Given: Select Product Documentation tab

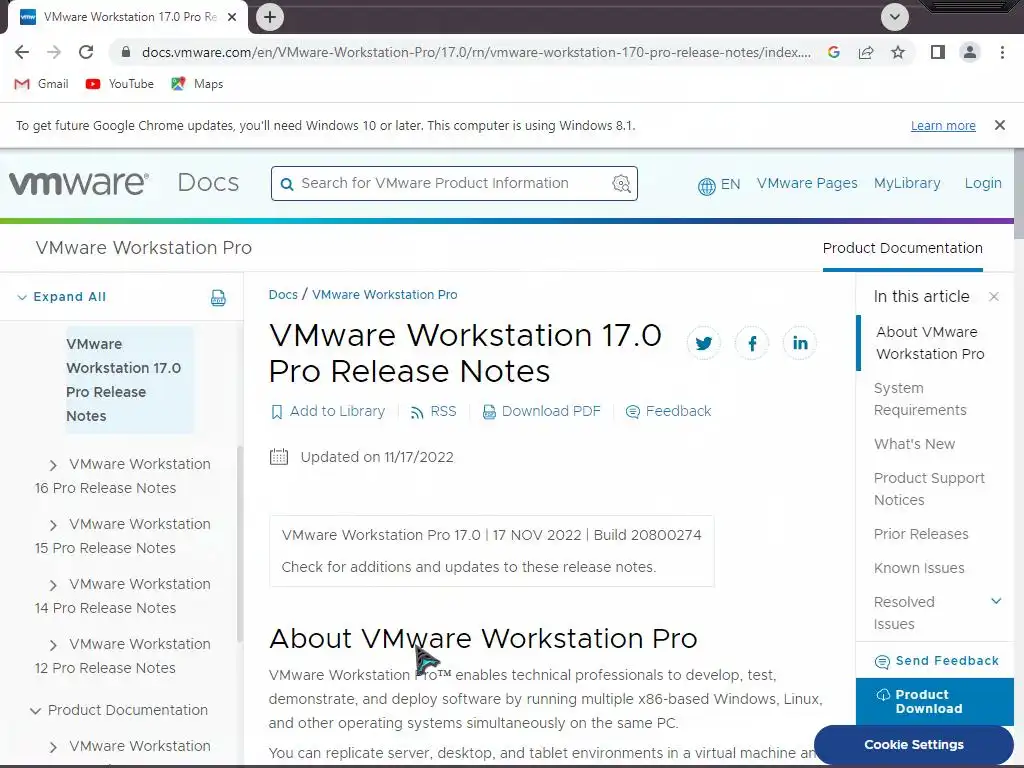Looking at the screenshot, I should click(x=903, y=248).
